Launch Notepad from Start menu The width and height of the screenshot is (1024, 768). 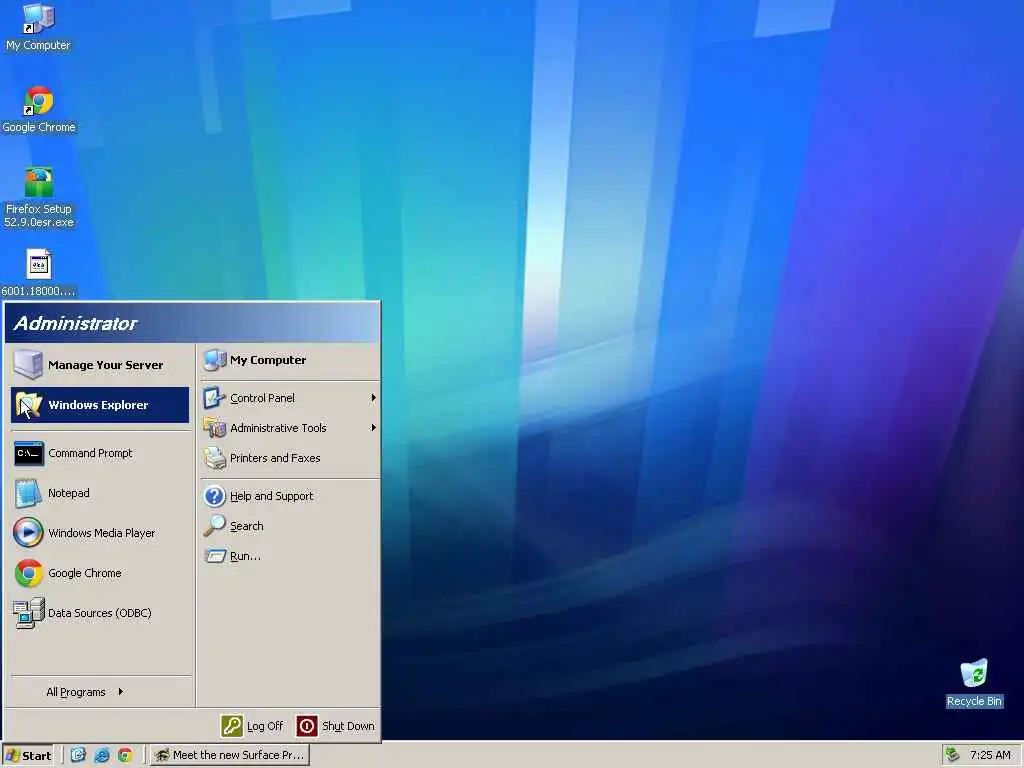[x=100, y=493]
